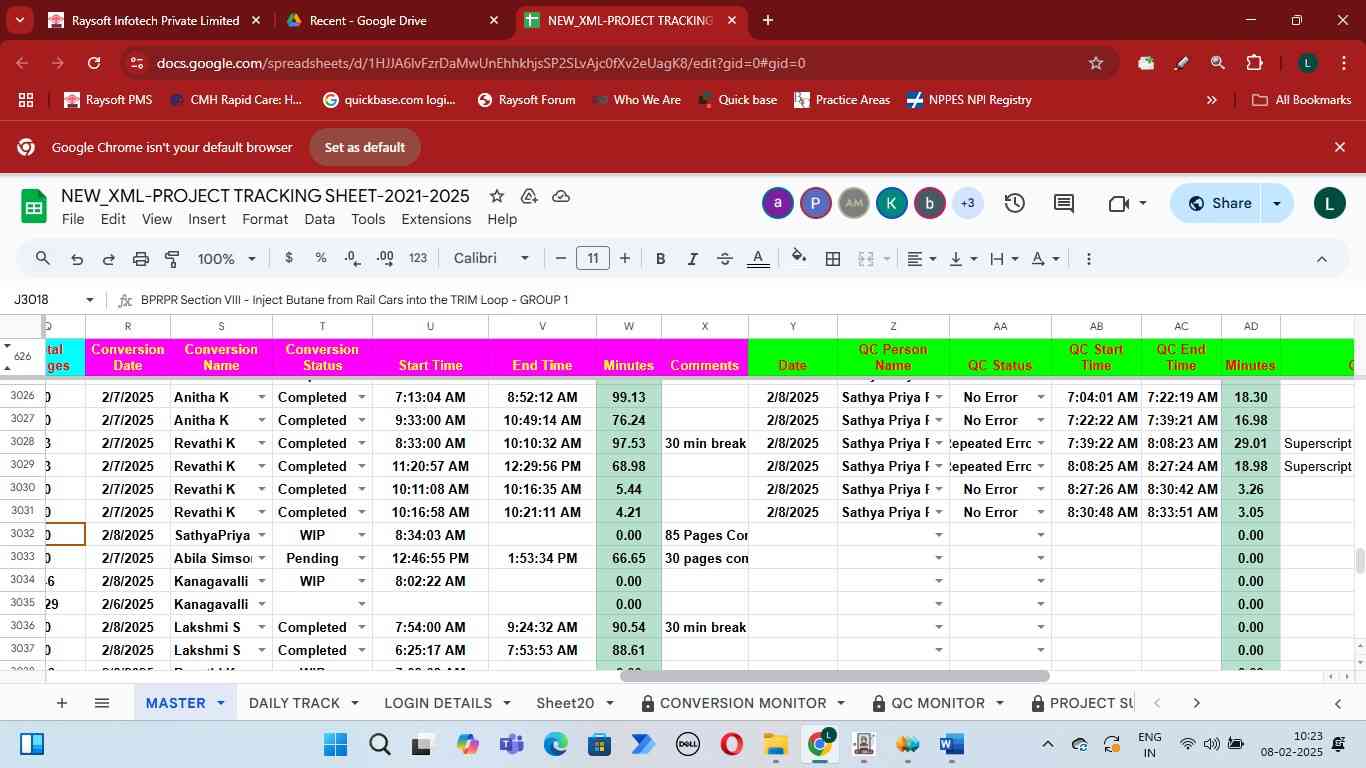Screen dimensions: 1366x768
Task: Open the text rotation dropdown
Action: (x=1045, y=259)
